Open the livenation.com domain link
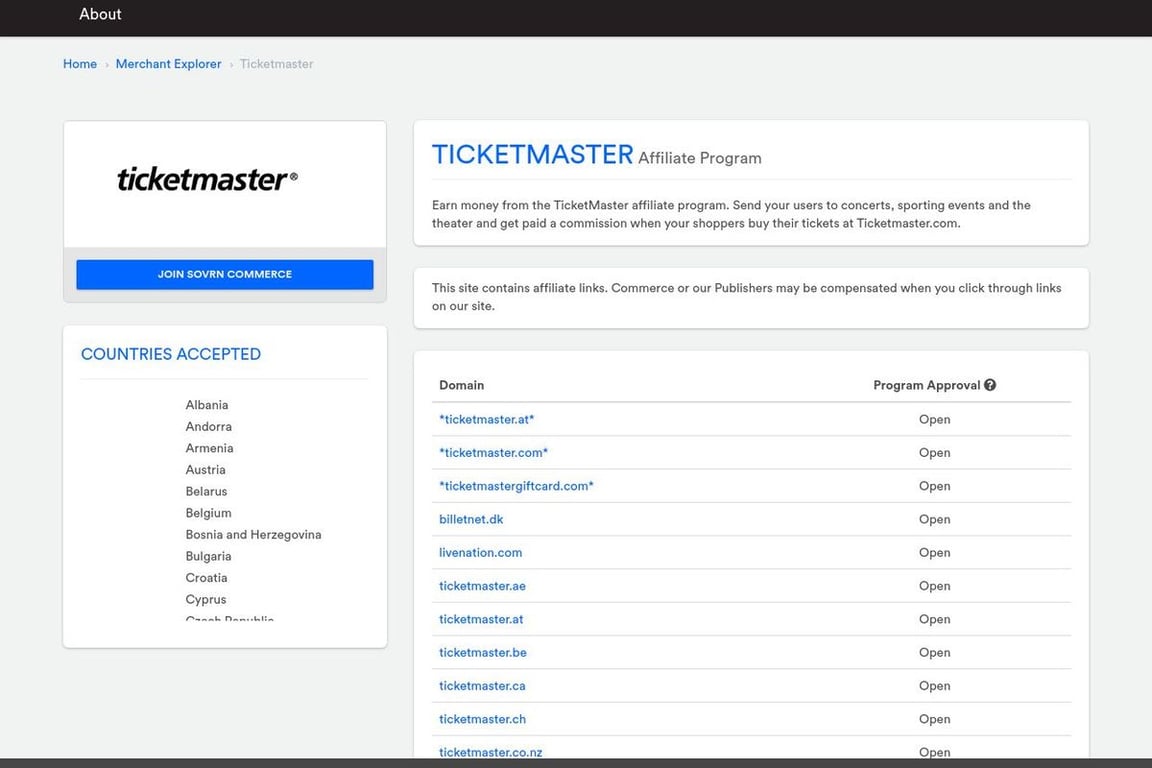This screenshot has height=768, width=1152. [x=480, y=553]
